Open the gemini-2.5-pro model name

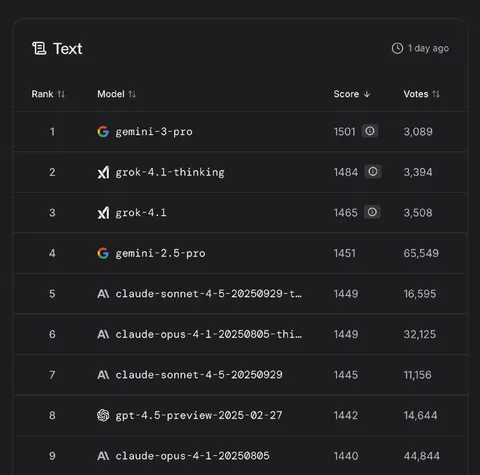click(160, 253)
